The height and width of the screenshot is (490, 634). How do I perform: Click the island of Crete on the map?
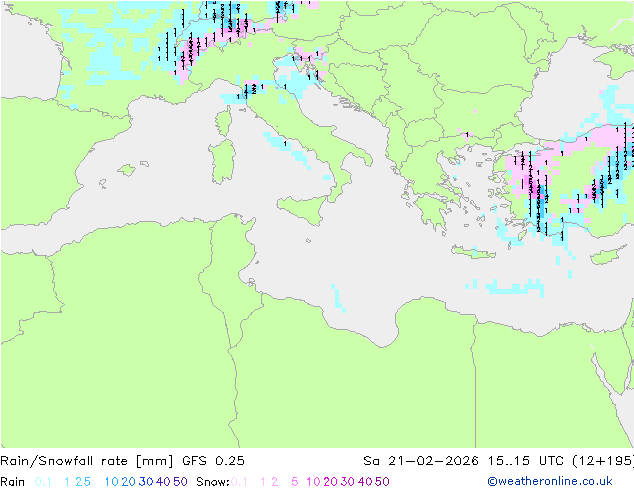click(473, 252)
